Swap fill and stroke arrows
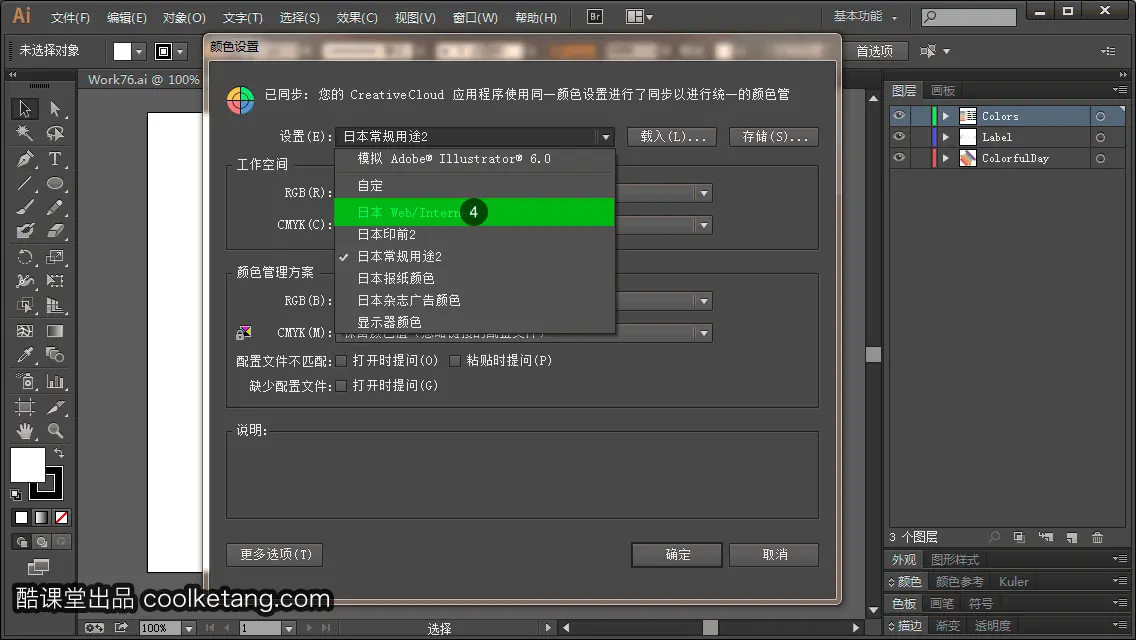This screenshot has width=1136, height=640. [x=59, y=453]
